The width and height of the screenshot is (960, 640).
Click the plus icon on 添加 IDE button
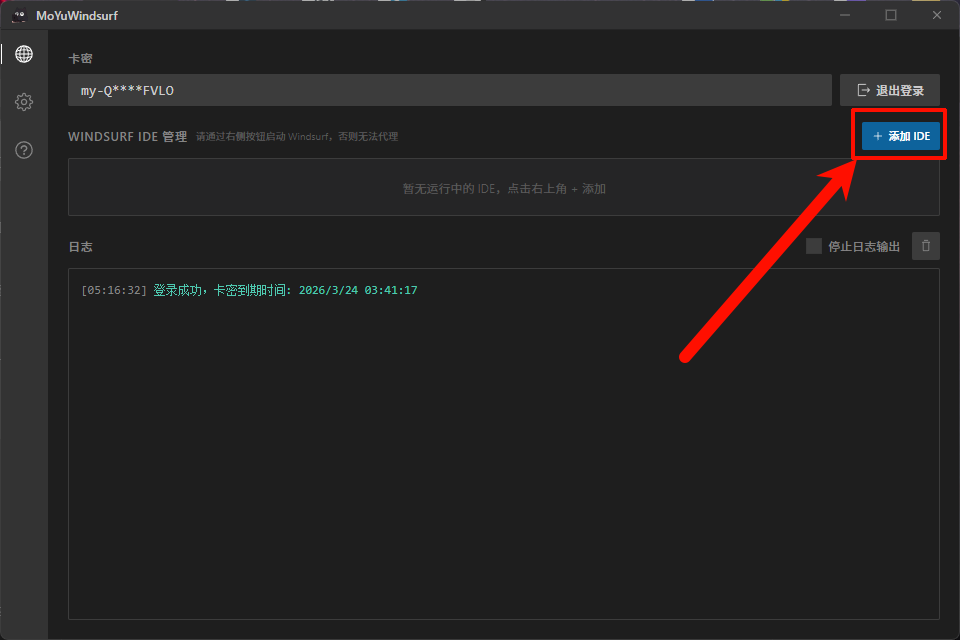877,136
